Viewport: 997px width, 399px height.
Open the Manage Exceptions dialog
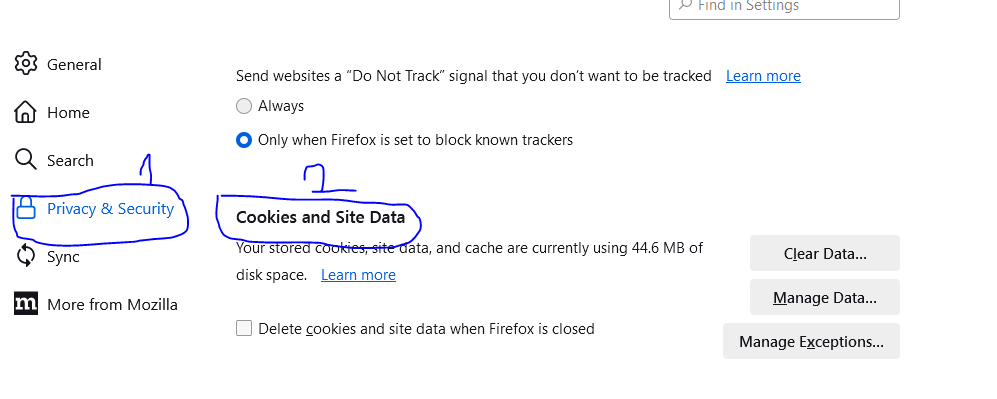click(811, 341)
